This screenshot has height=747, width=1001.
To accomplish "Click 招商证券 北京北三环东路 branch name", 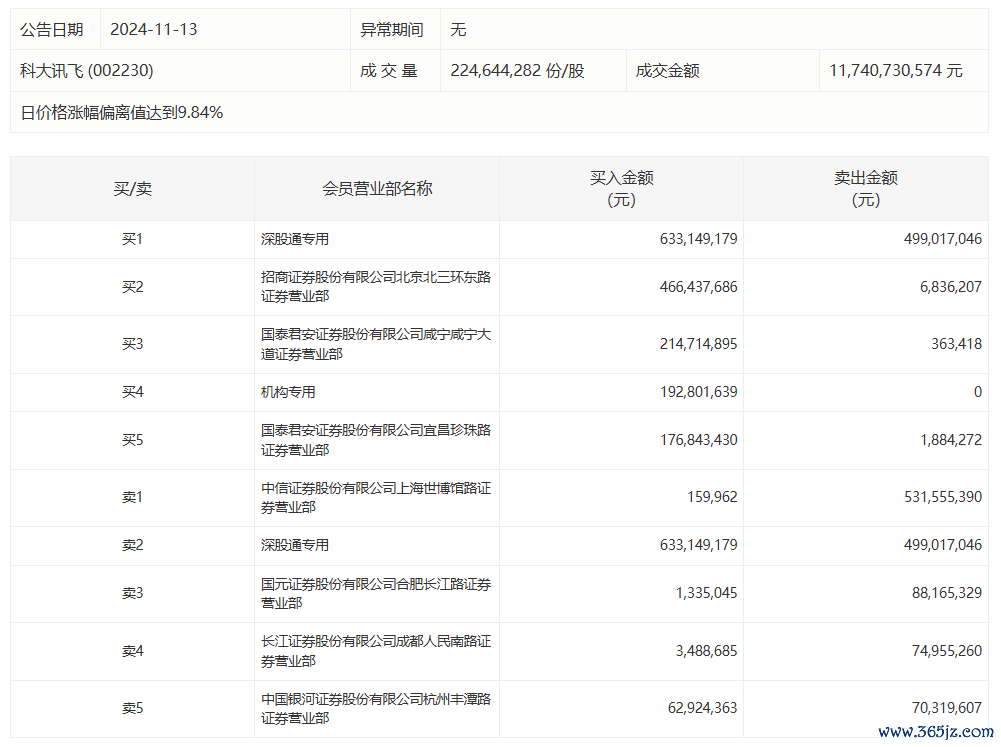I will 376,287.
